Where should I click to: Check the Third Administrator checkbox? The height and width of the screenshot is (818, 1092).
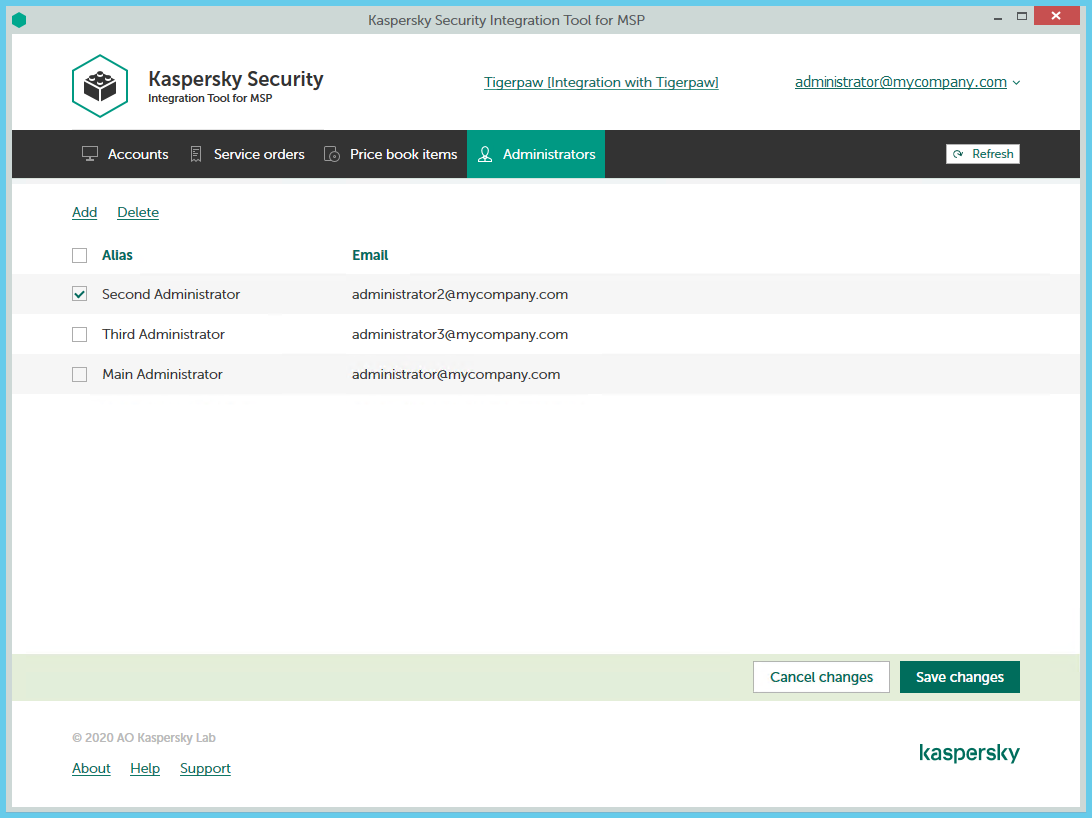click(80, 335)
